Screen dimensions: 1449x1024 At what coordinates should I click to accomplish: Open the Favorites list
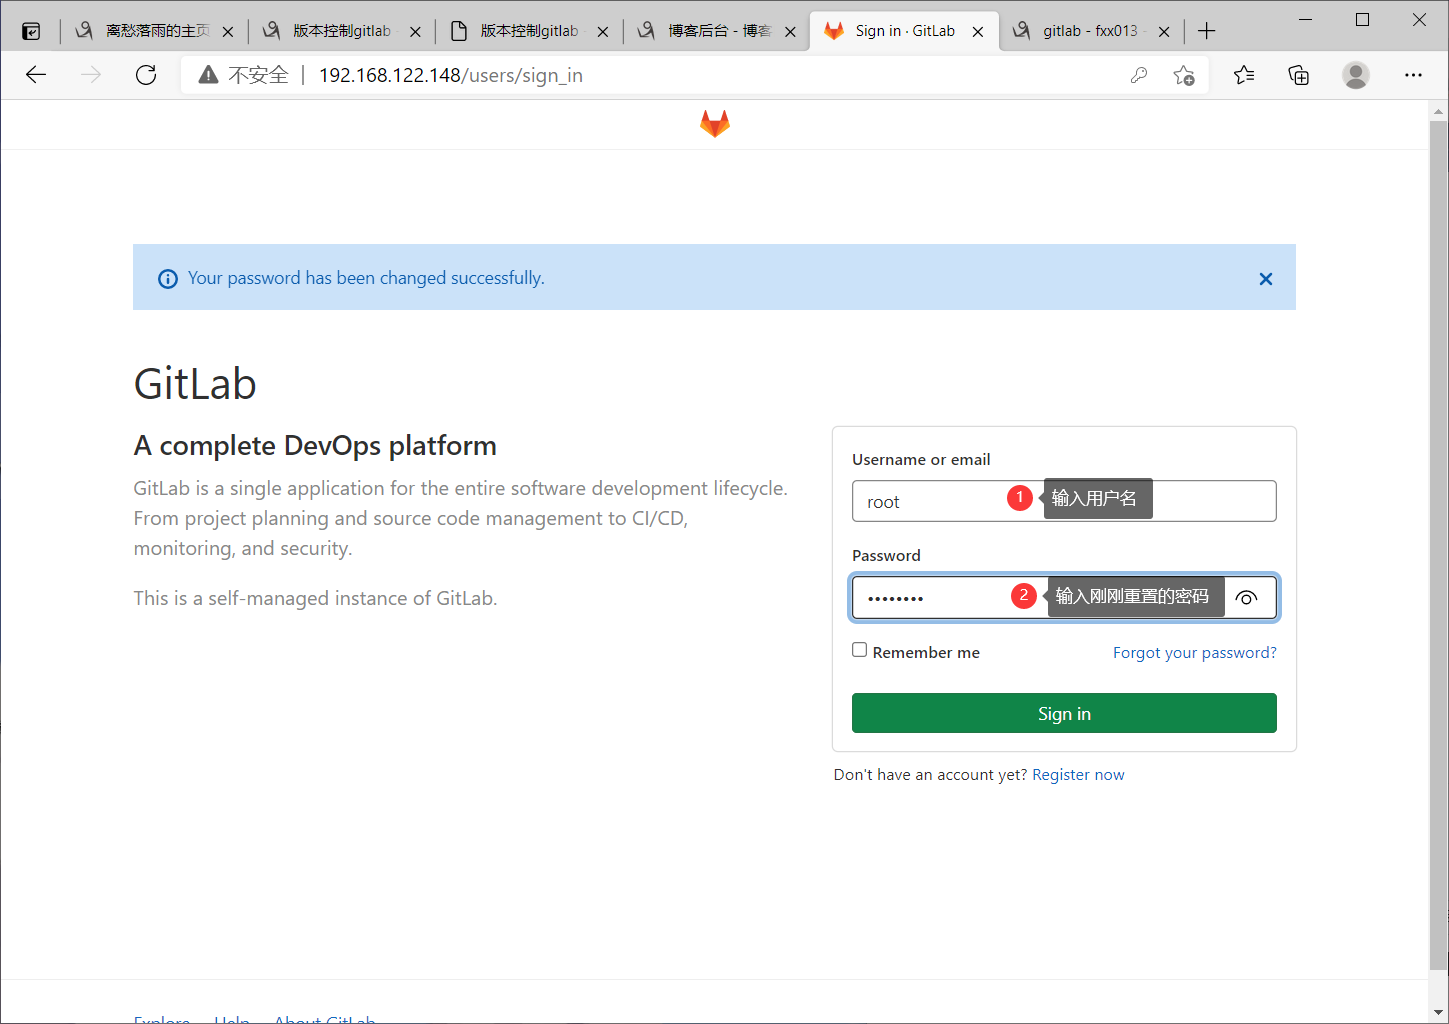pos(1244,75)
